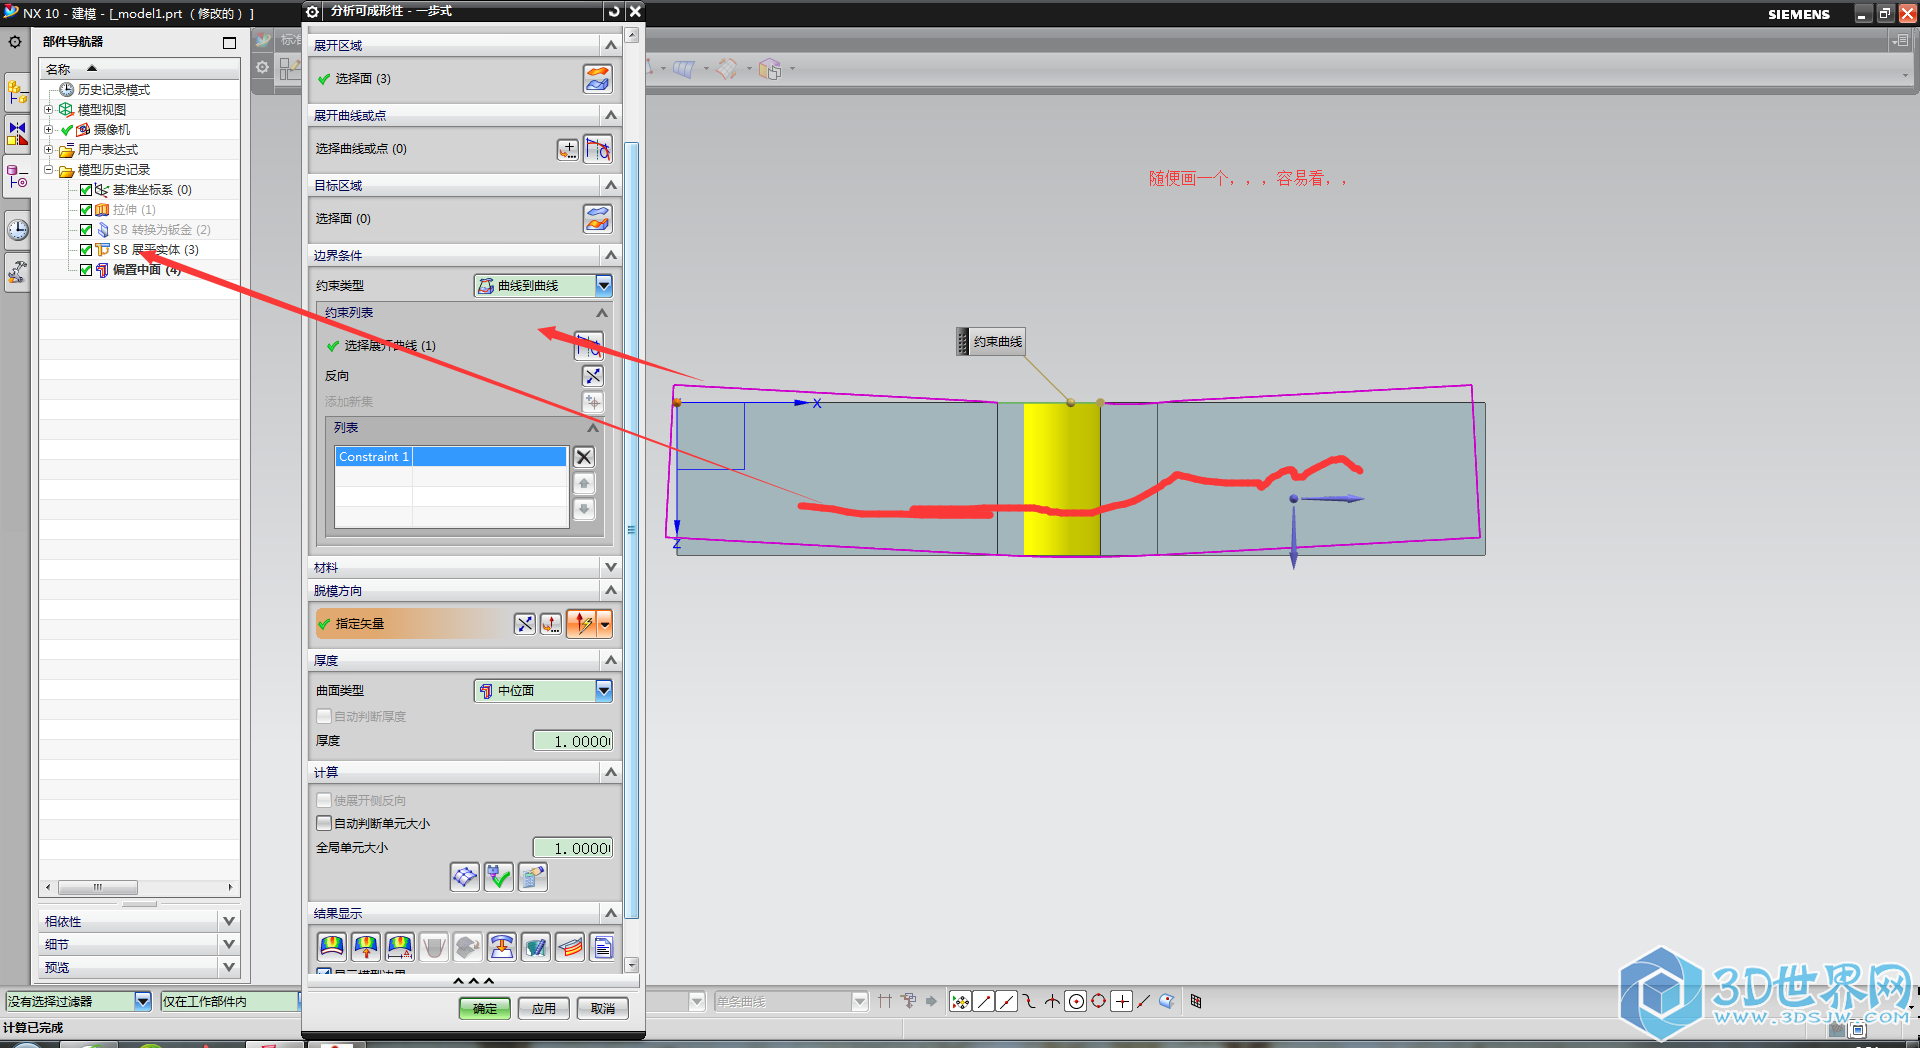Click the 确定 button

coord(485,1008)
